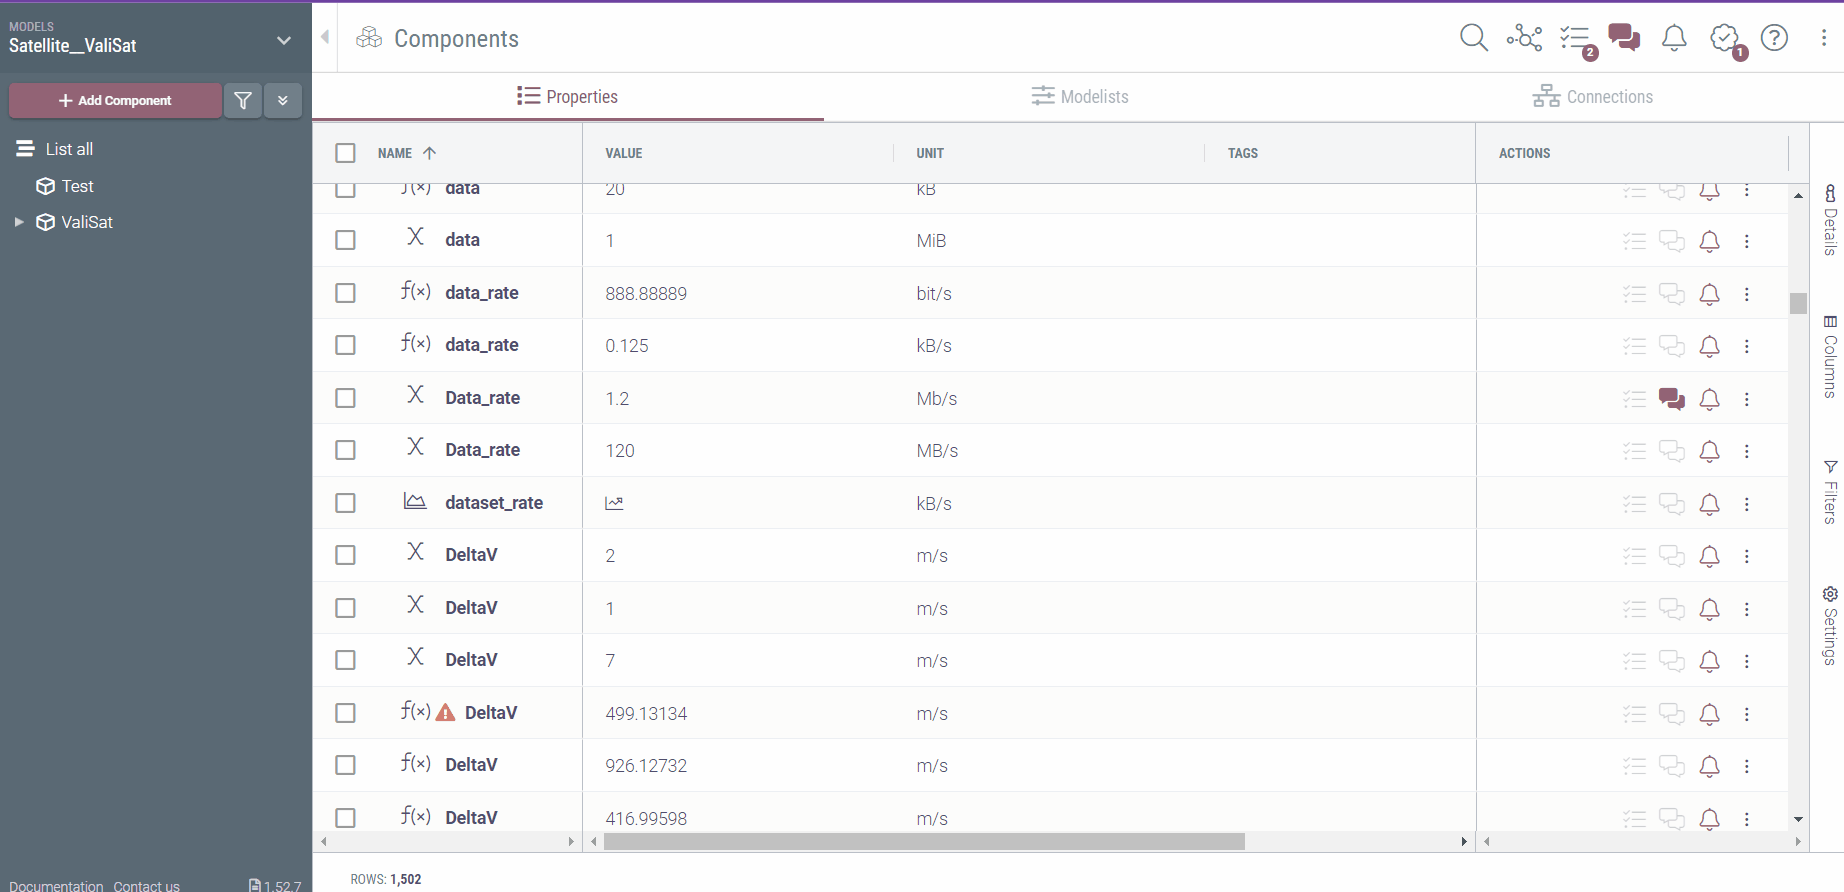Viewport: 1844px width, 892px height.
Task: Check the DeltaV 926.12732 row checkbox
Action: (345, 765)
